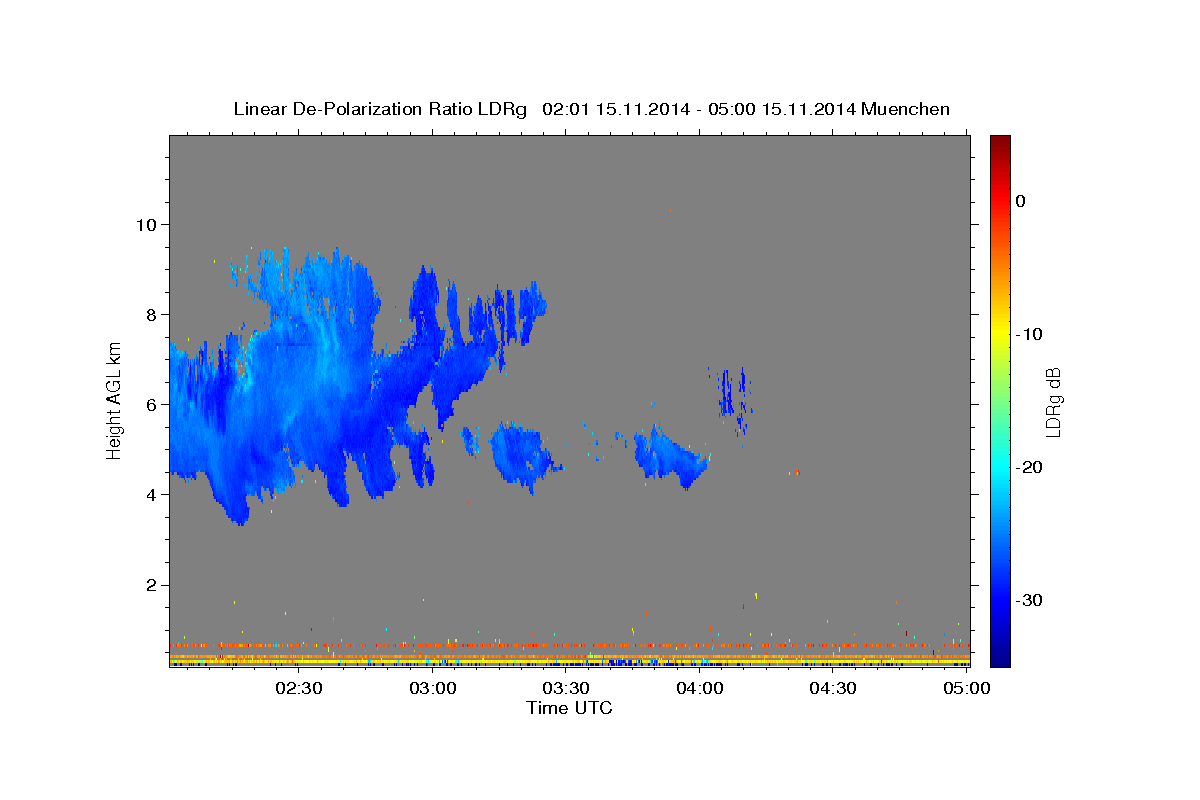This screenshot has width=1200, height=800.
Task: Click the '03:00' time axis label
Action: pyautogui.click(x=433, y=688)
